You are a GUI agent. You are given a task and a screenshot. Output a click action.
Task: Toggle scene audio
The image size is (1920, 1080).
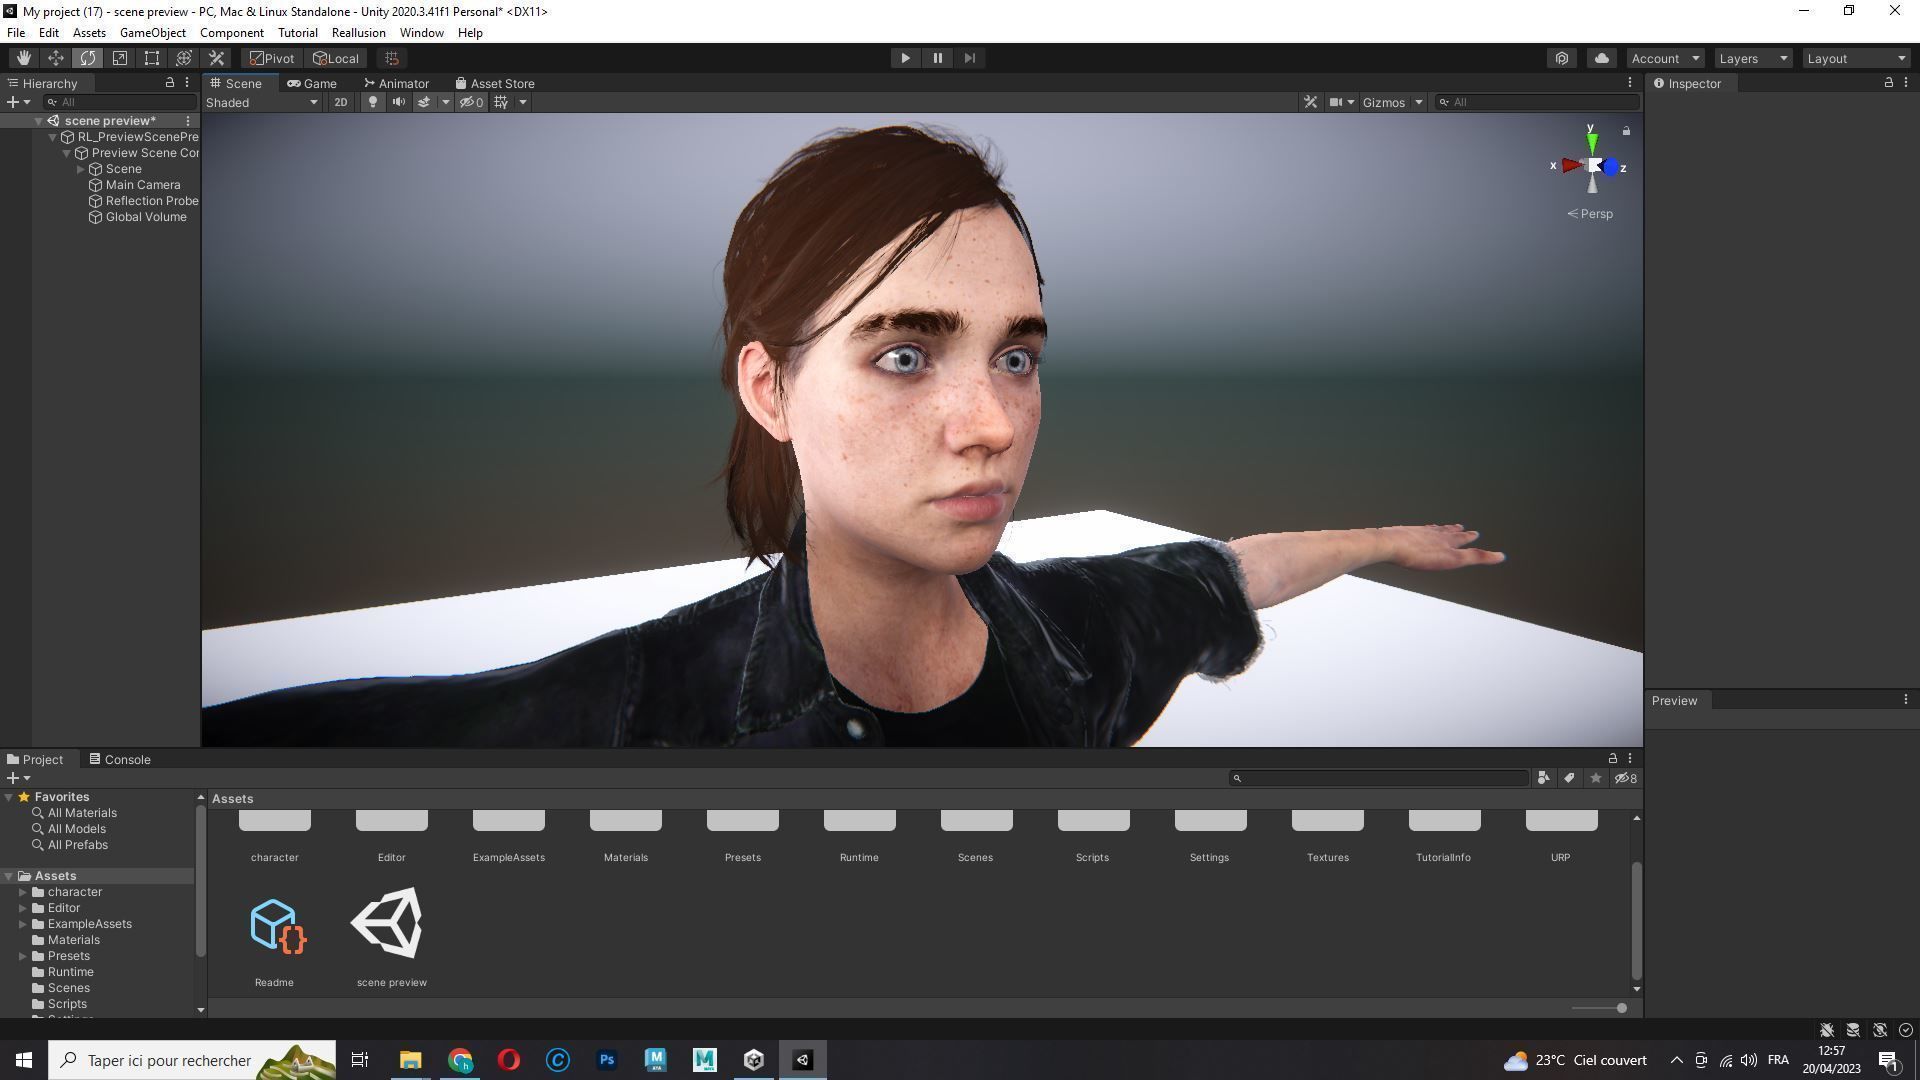point(398,102)
